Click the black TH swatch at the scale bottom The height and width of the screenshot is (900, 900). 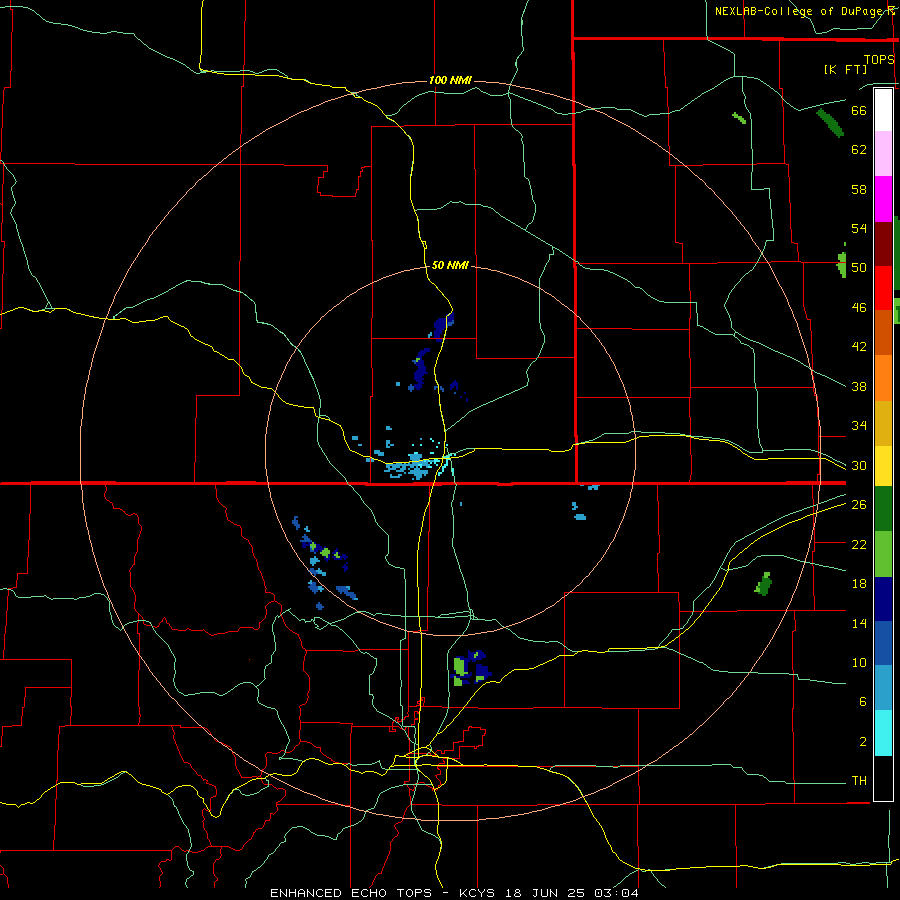[883, 778]
